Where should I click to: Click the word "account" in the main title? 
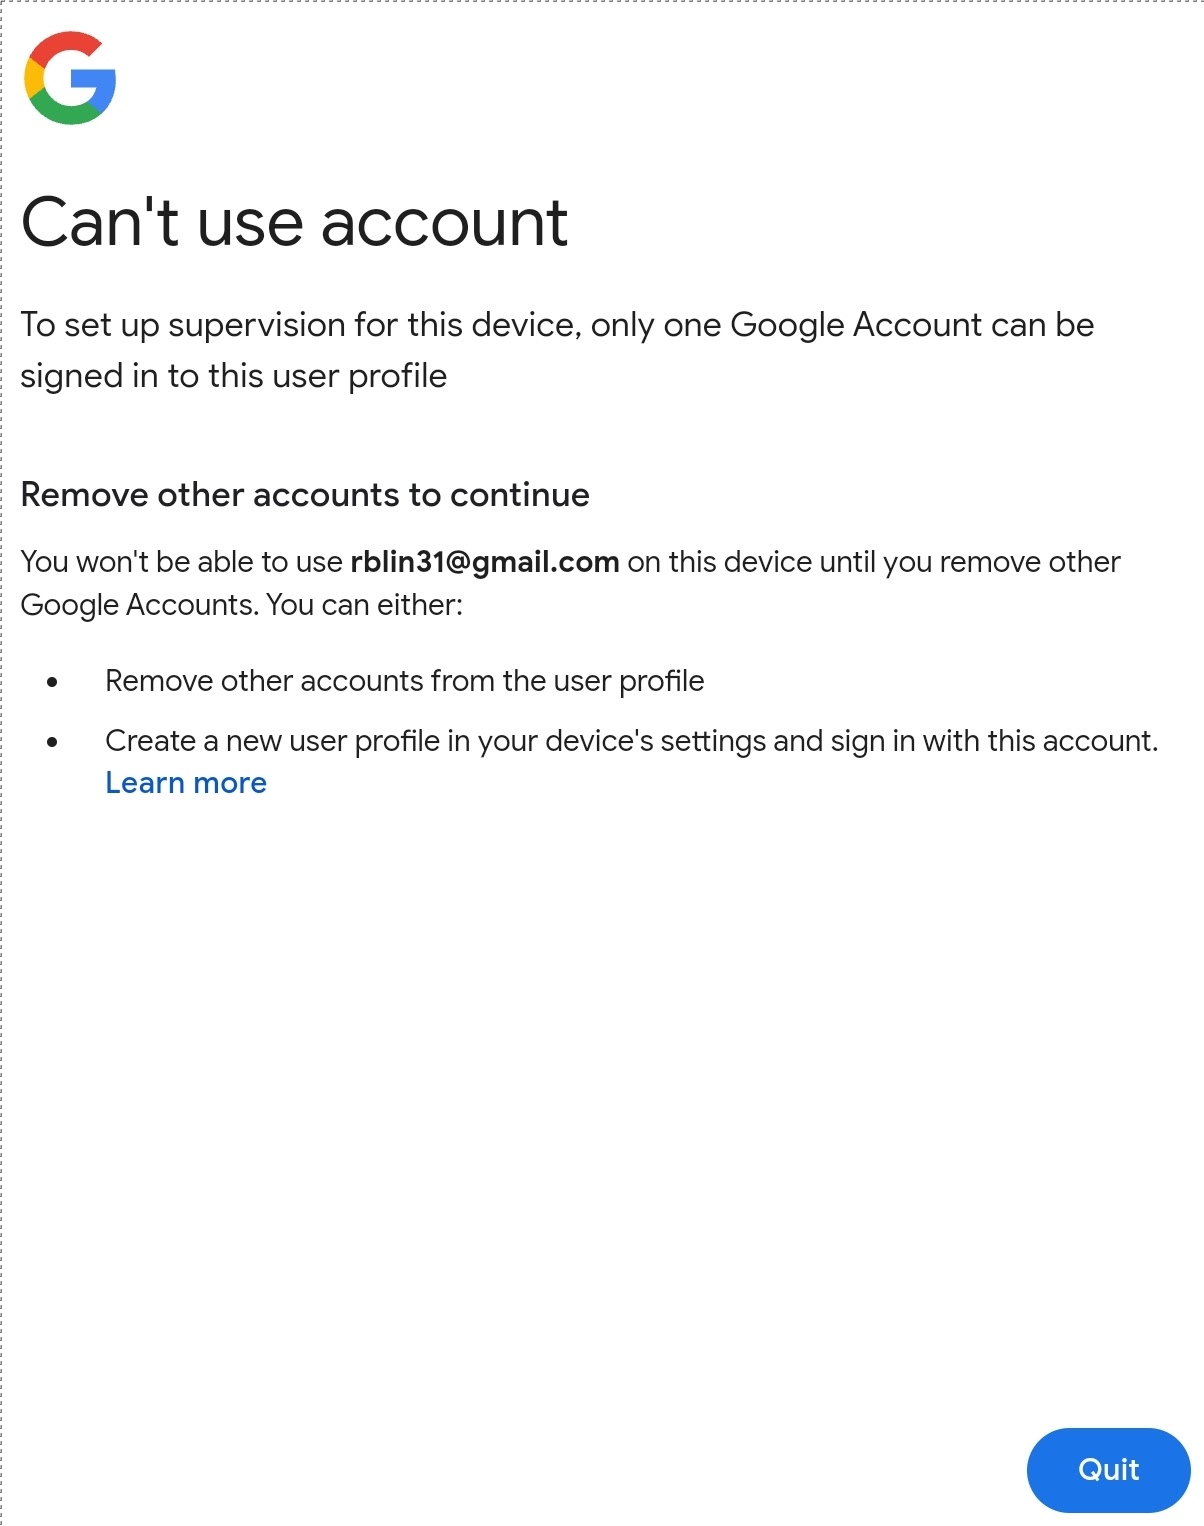click(444, 222)
